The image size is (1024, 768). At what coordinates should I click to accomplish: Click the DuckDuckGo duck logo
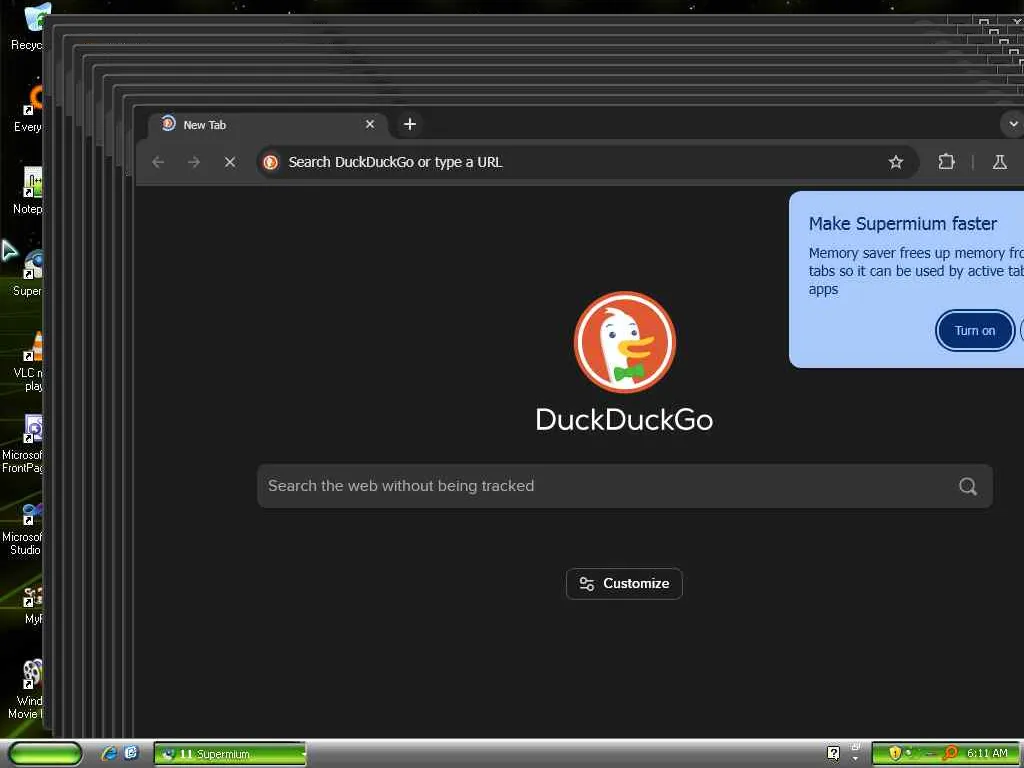click(x=624, y=342)
